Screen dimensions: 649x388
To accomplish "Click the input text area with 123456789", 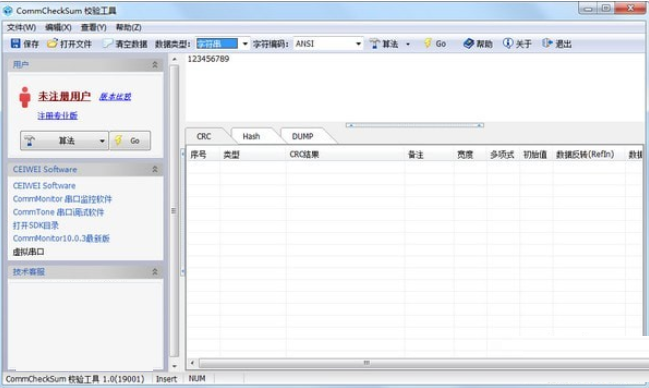I will [x=414, y=88].
